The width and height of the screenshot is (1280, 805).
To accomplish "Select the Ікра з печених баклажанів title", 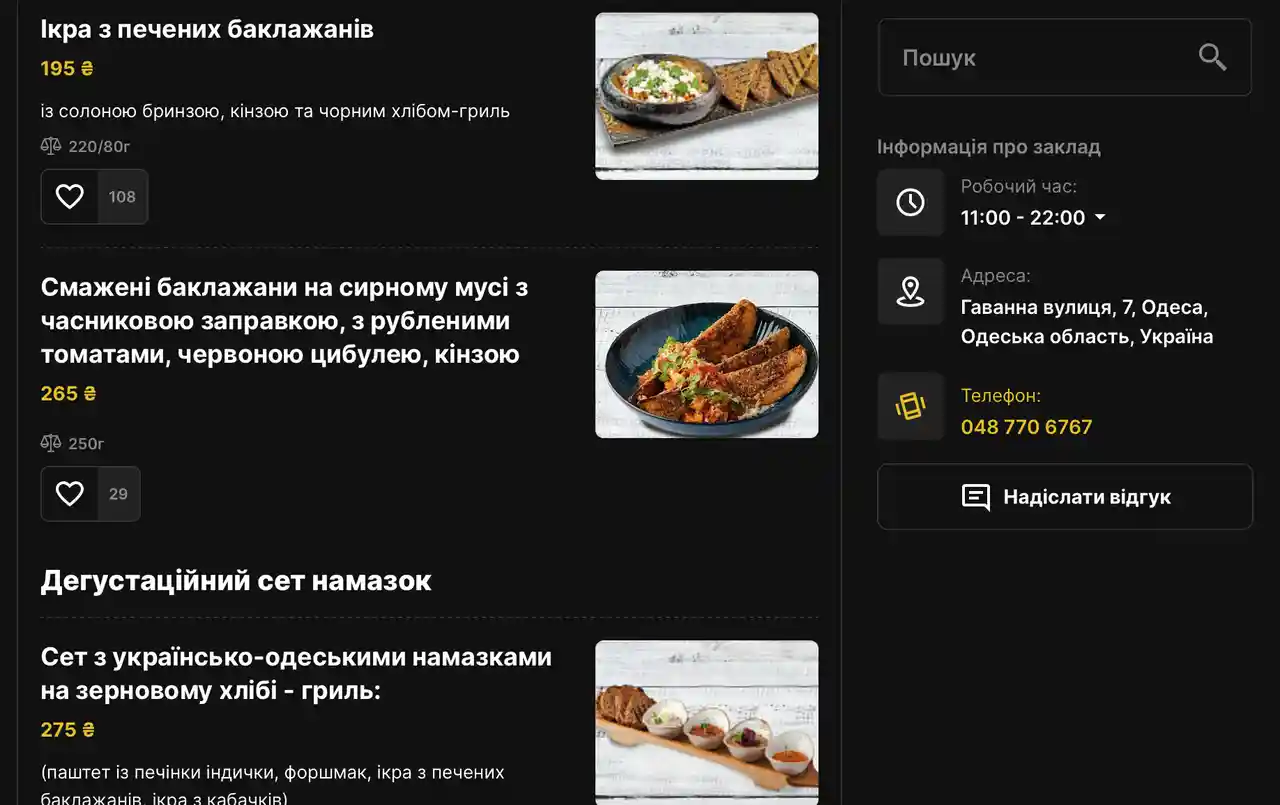I will point(207,29).
